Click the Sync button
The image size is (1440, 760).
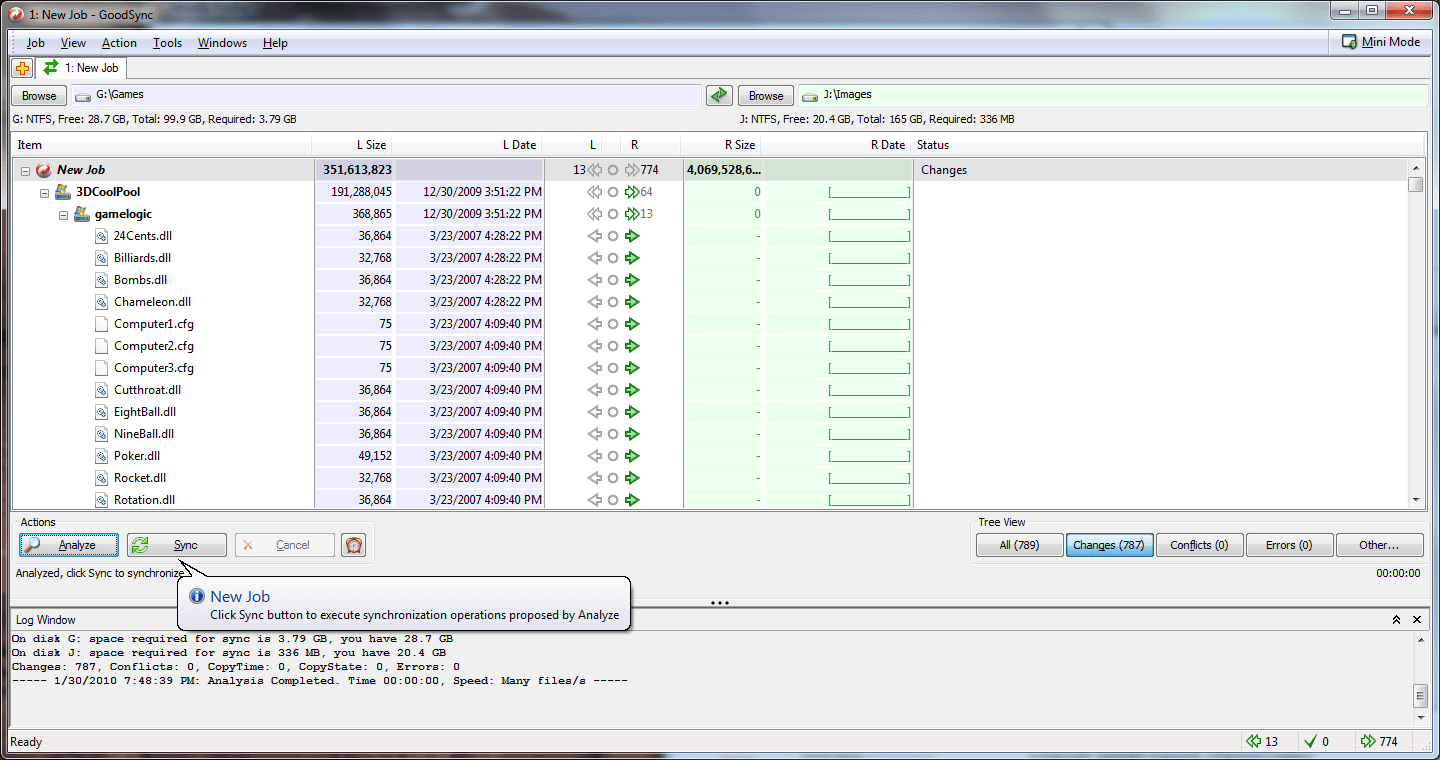click(177, 545)
